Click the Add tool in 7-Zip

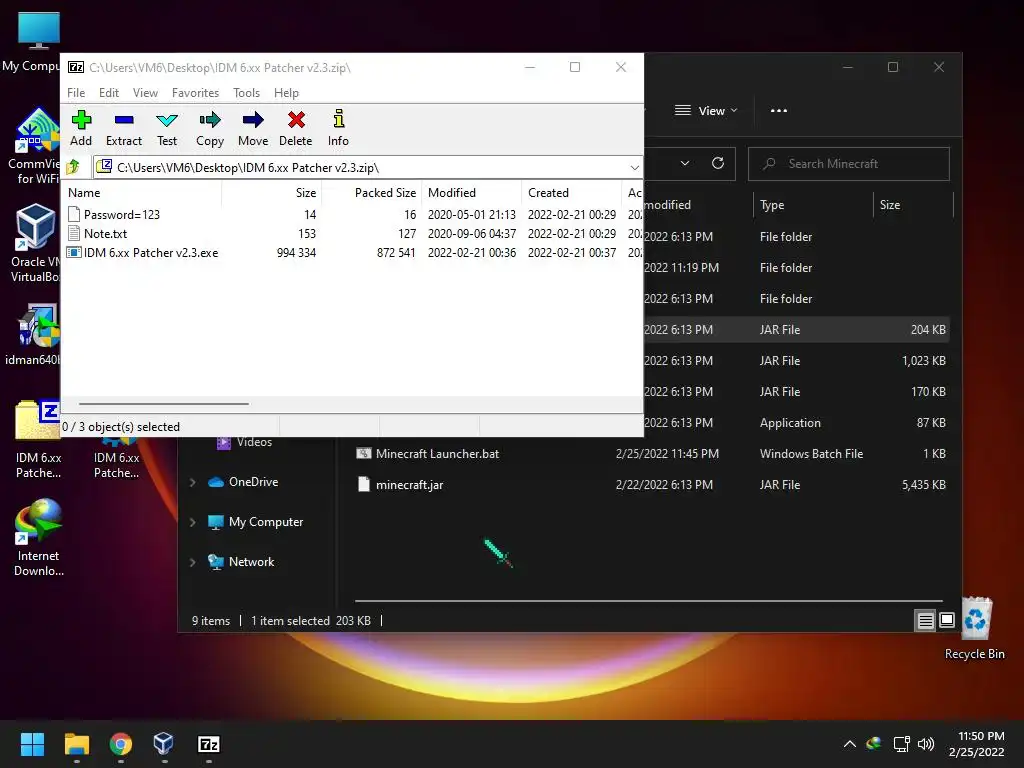(81, 128)
